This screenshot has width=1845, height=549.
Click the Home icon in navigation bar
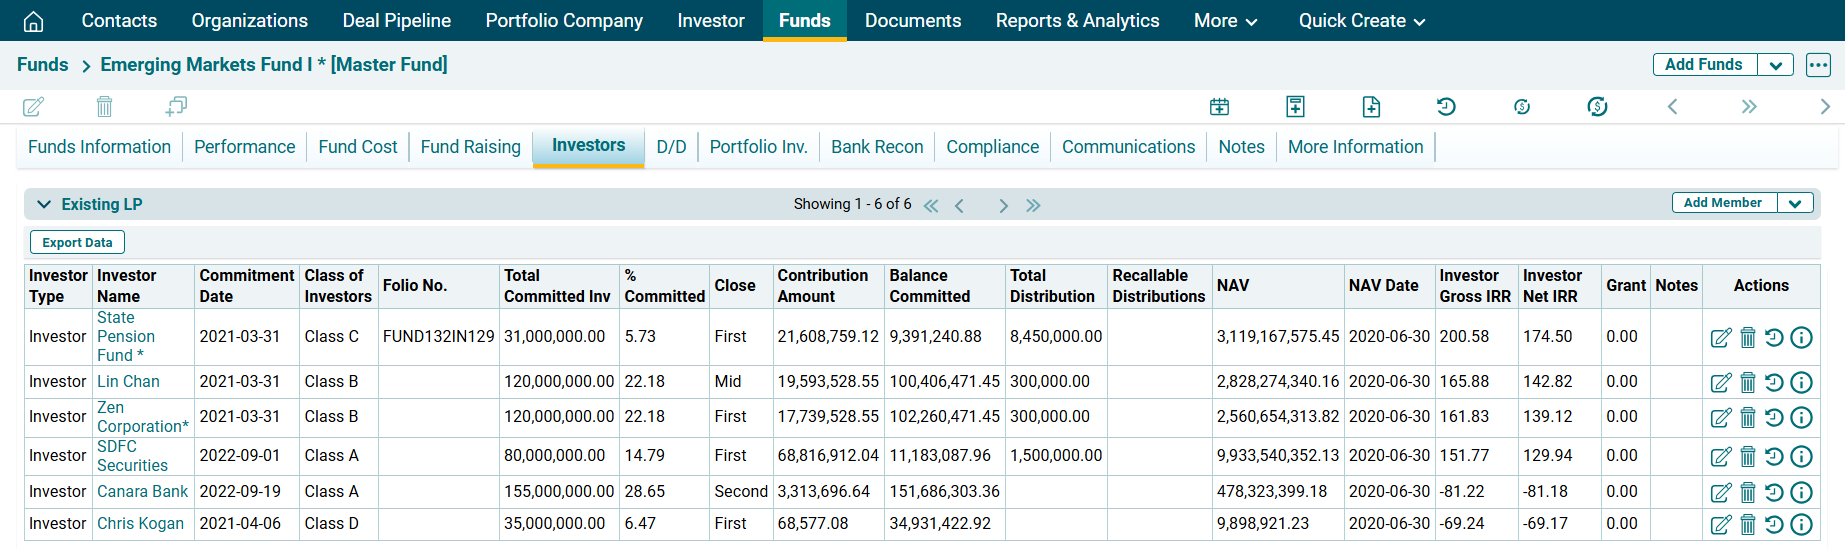(x=33, y=21)
